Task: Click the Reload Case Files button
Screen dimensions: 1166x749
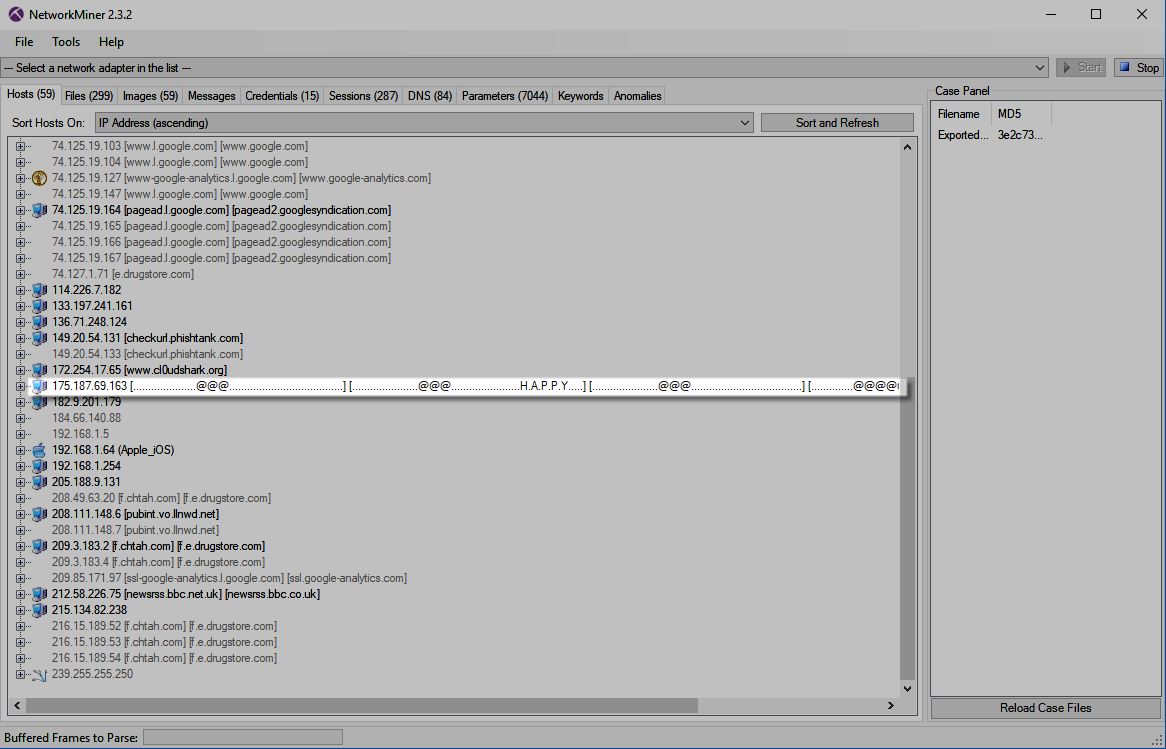Action: tap(1046, 708)
